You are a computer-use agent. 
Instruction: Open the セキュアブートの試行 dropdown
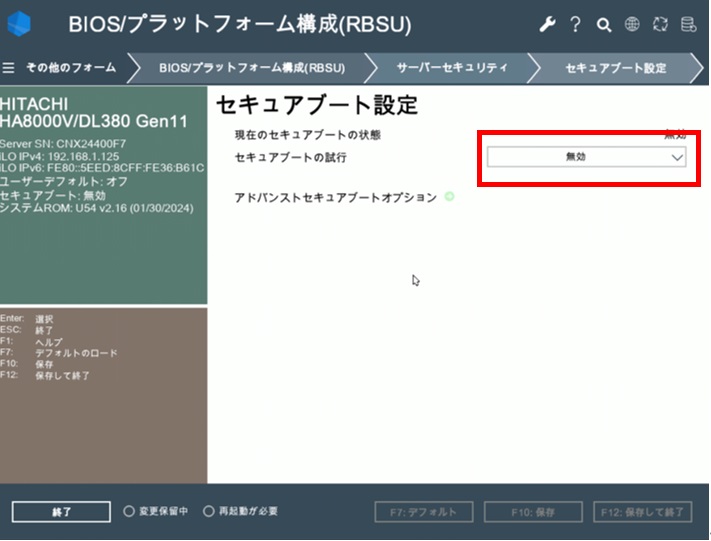[586, 157]
